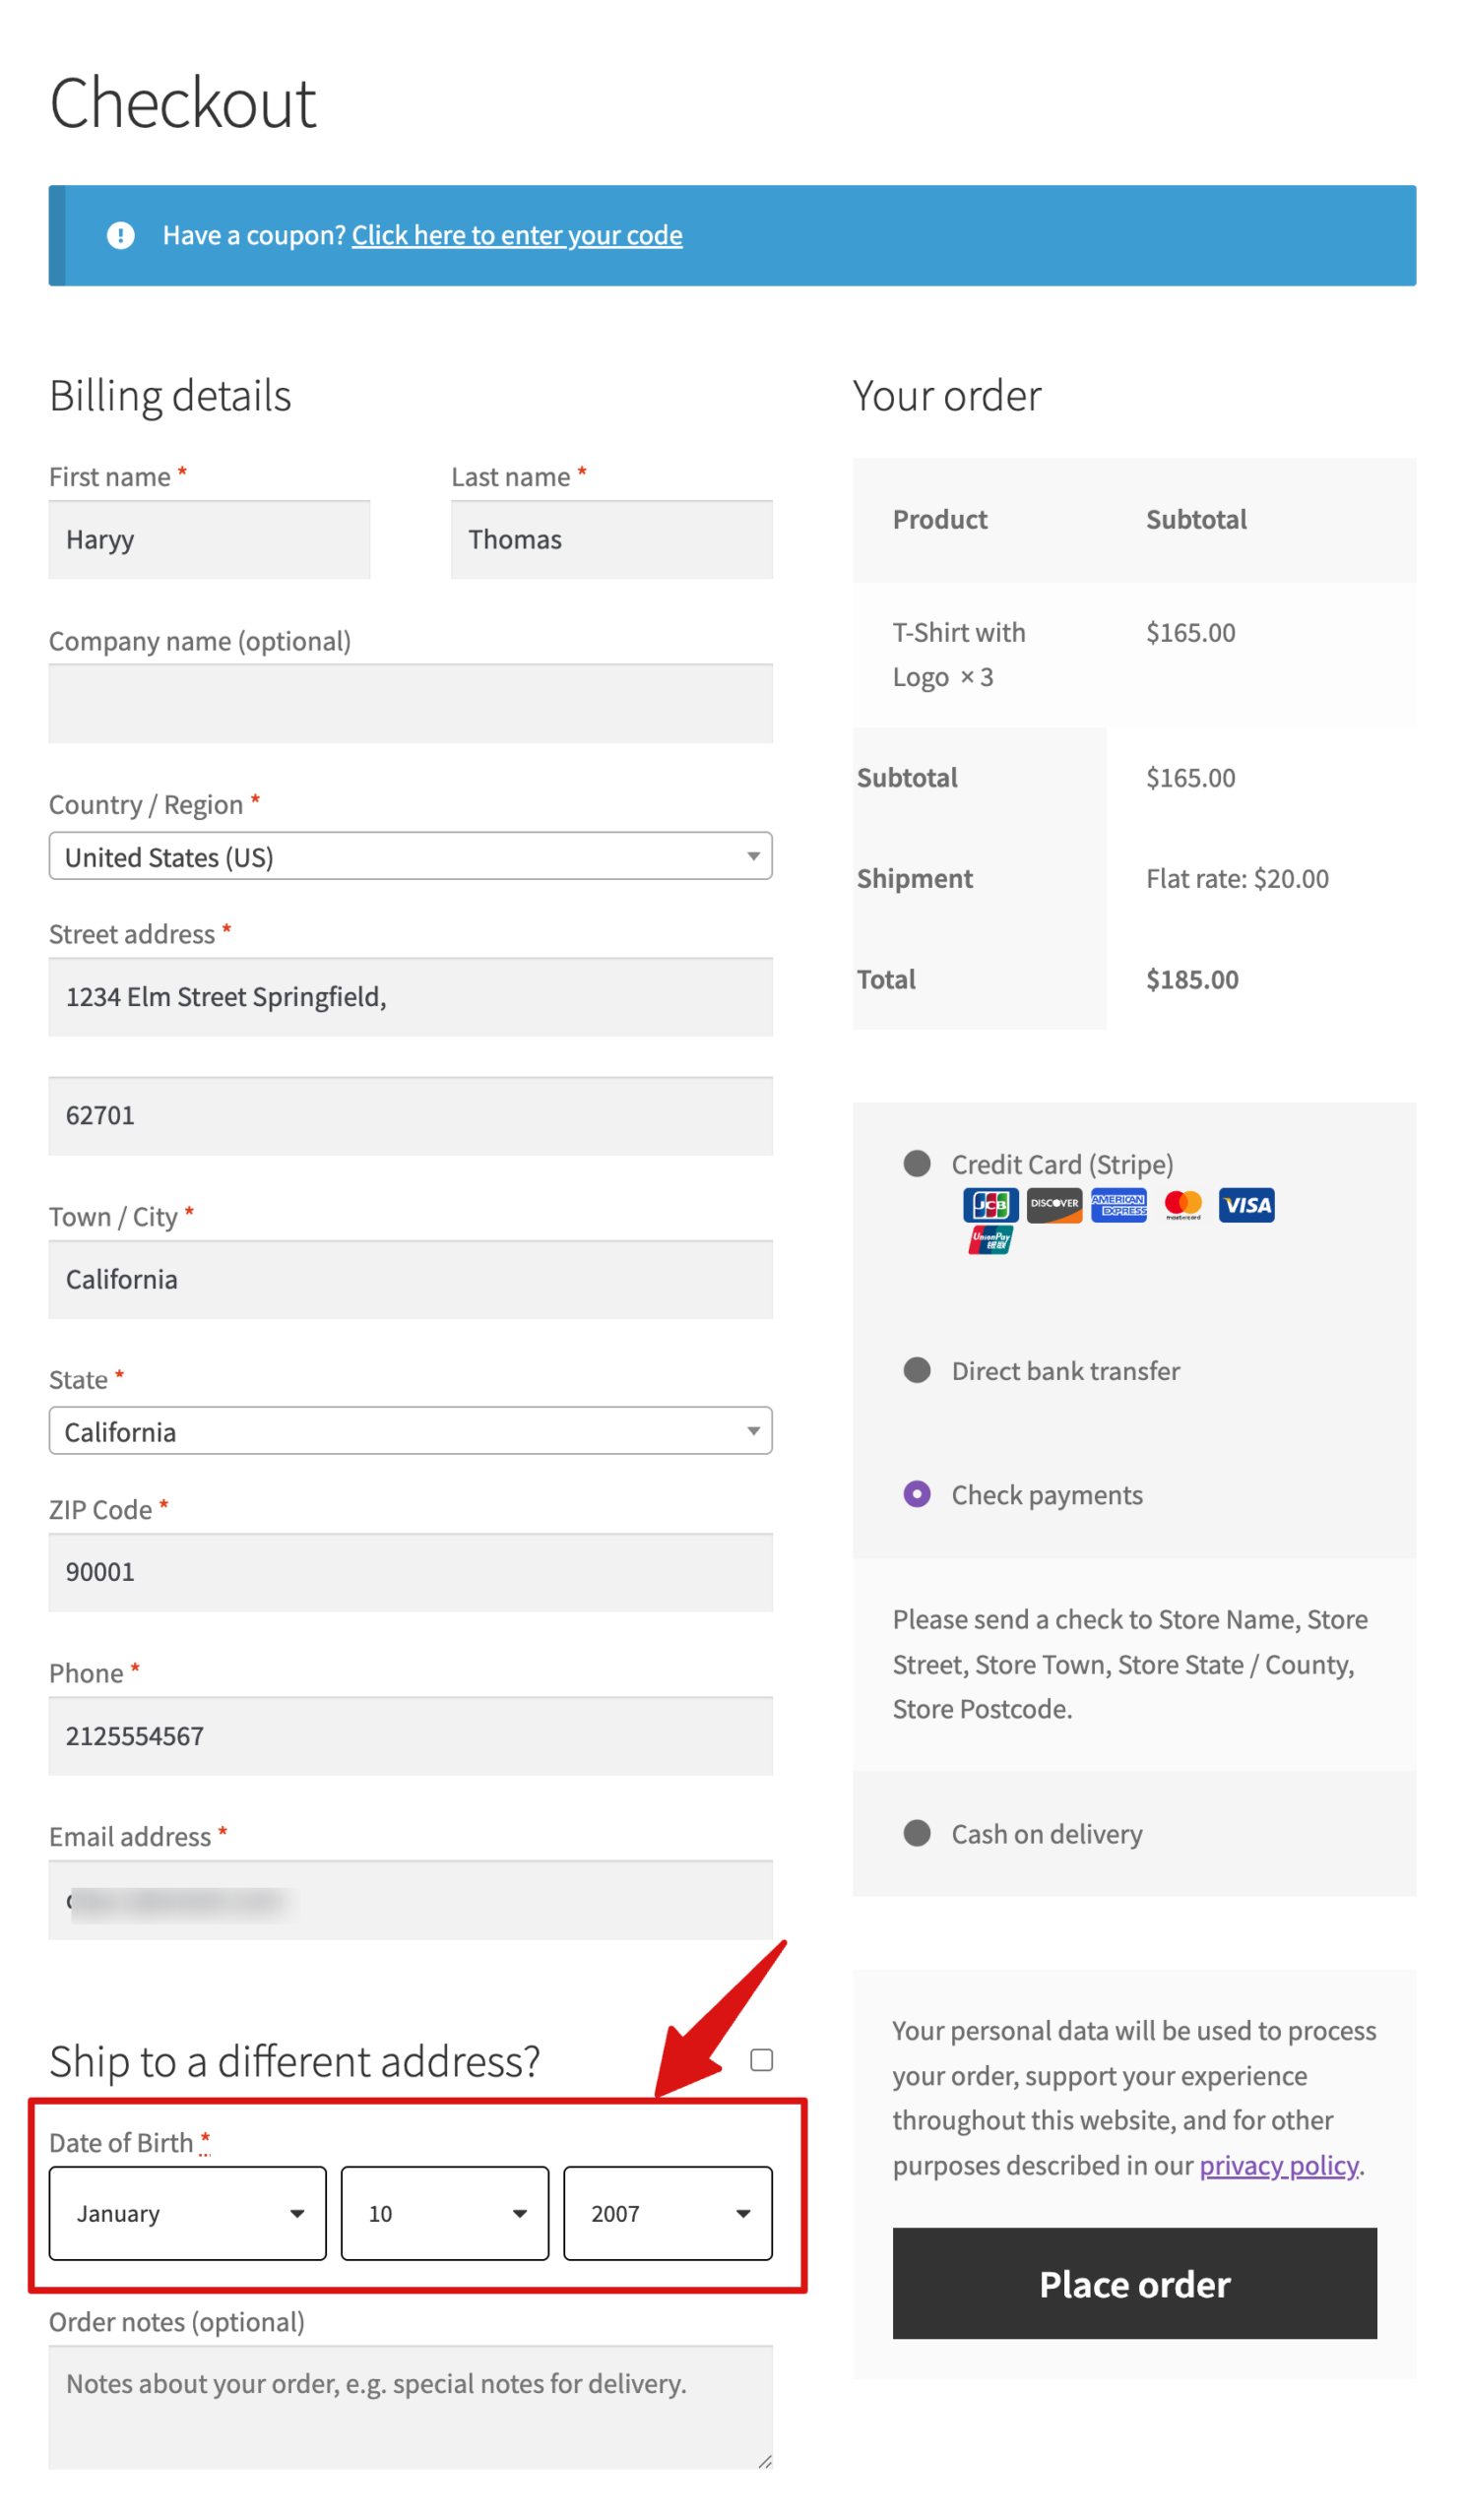Click the second address line field showing 62701
This screenshot has height=2520, width=1467.
pos(410,1116)
